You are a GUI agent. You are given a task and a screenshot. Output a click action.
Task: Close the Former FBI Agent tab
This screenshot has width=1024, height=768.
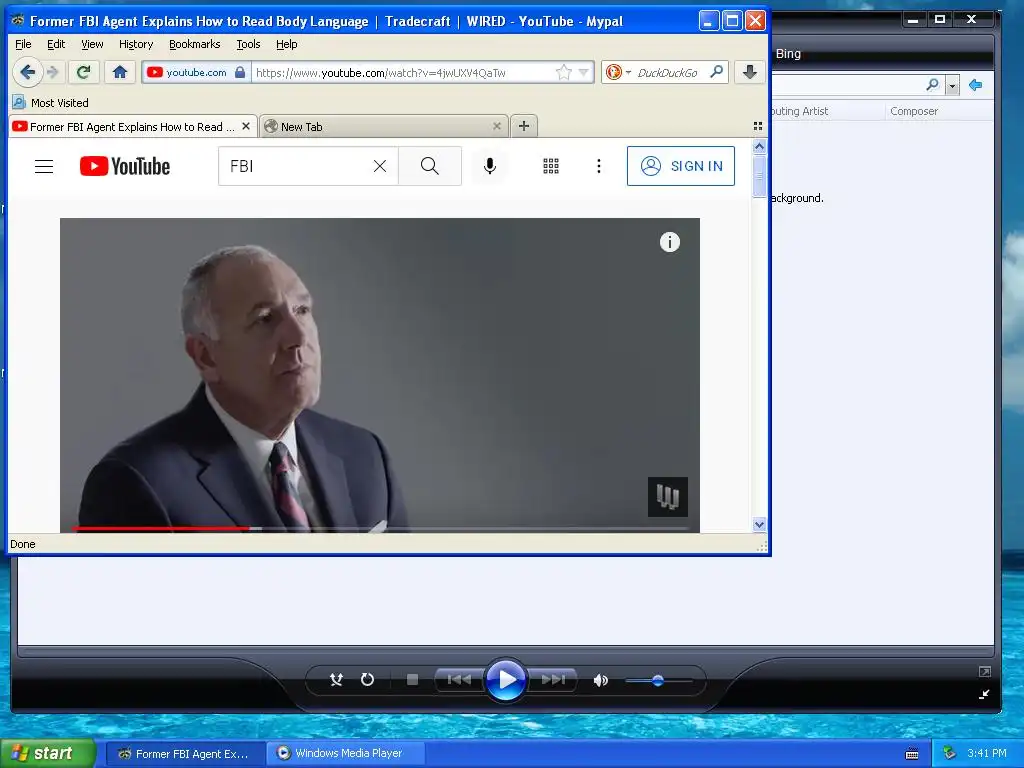246,126
